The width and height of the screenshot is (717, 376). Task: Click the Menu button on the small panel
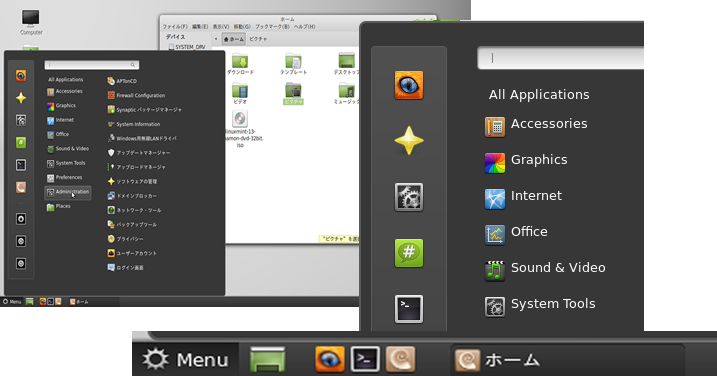[x=12, y=302]
